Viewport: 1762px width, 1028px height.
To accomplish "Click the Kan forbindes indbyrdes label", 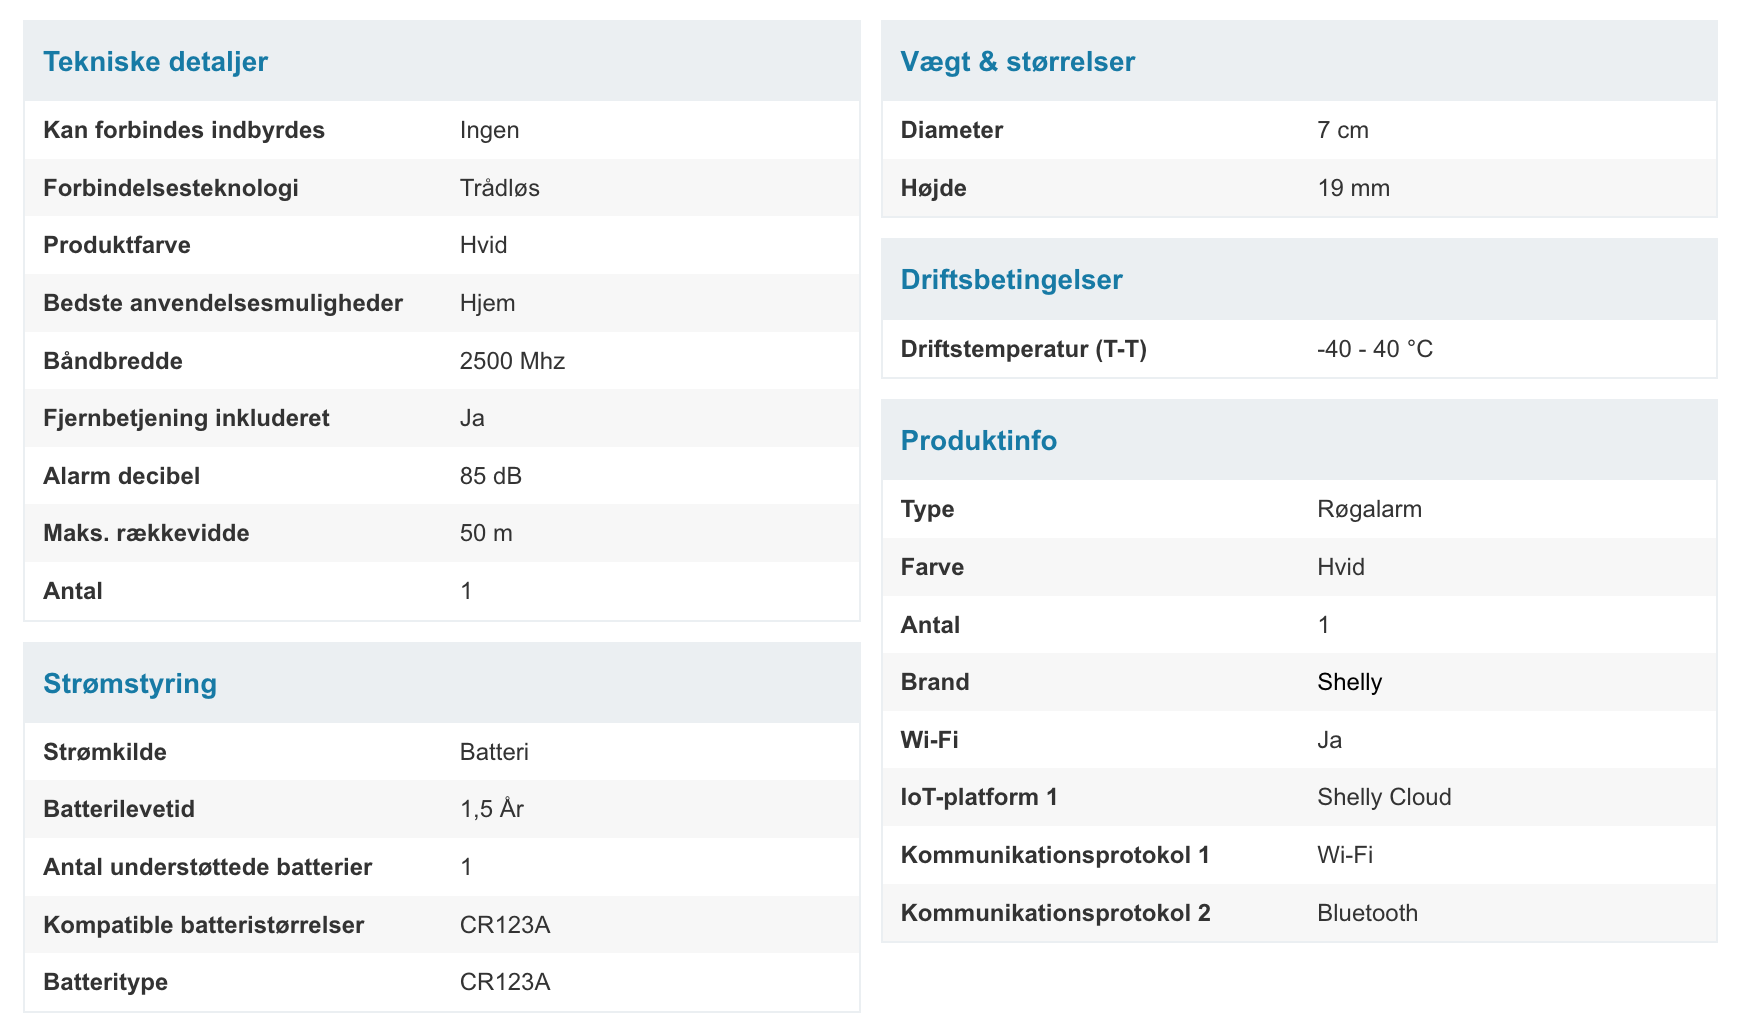I will [184, 130].
